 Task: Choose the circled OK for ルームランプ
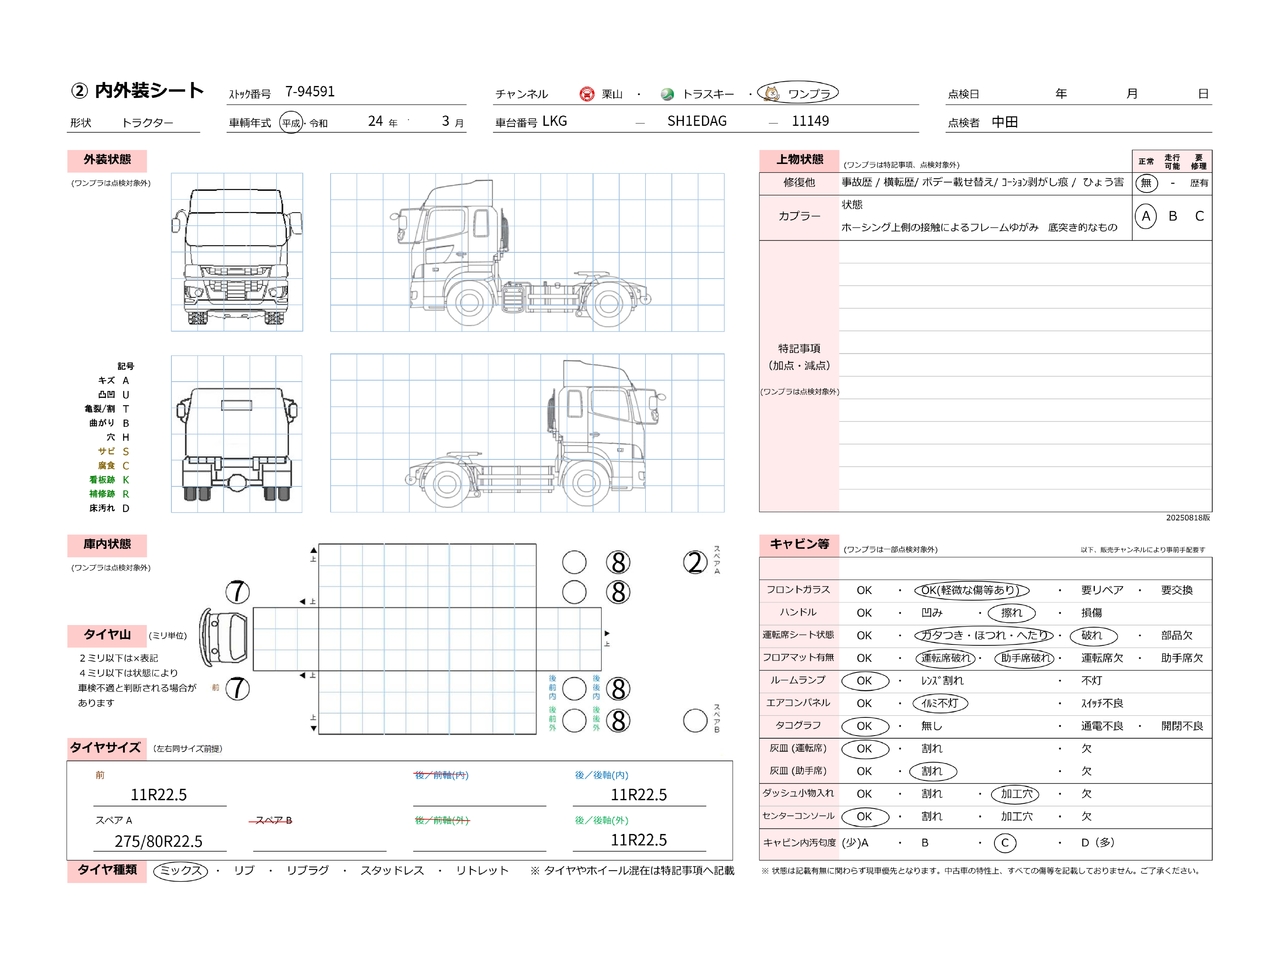click(x=864, y=681)
